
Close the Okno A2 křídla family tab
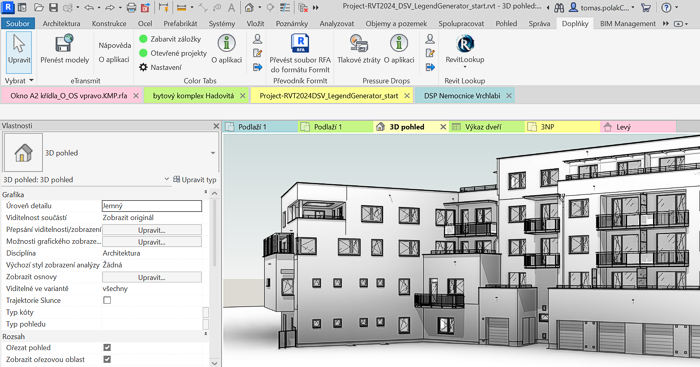tap(136, 96)
